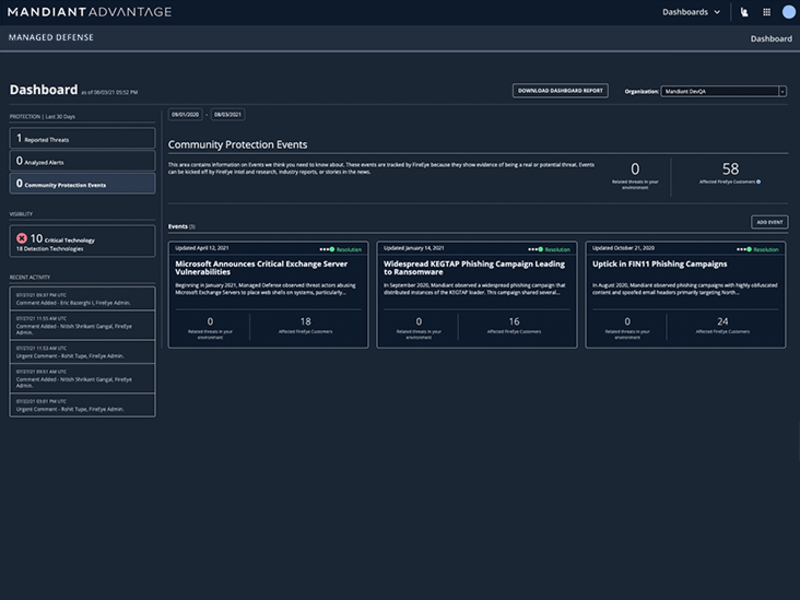Select the Analyzed Alerts panel

pos(82,161)
